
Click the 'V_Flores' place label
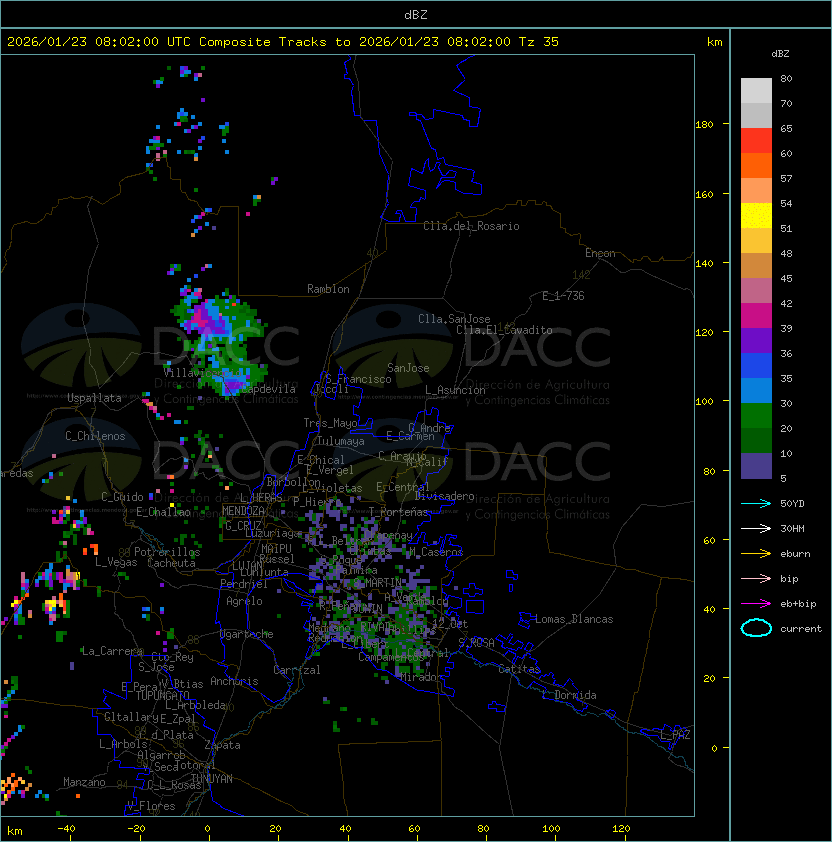point(151,806)
